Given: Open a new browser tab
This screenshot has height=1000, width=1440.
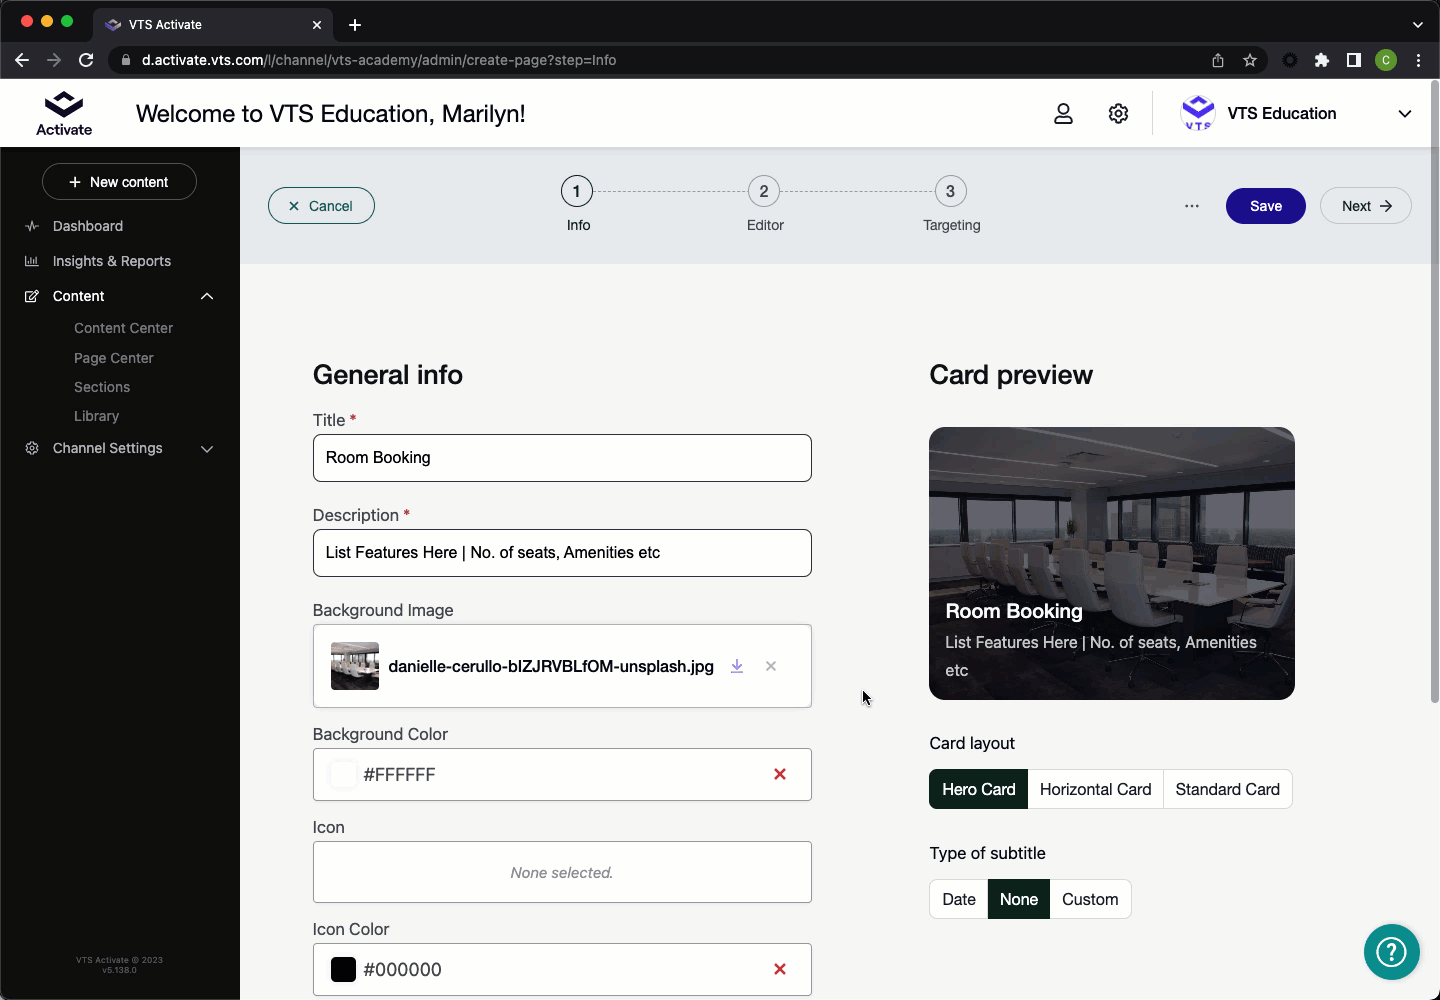Looking at the screenshot, I should click(x=355, y=25).
